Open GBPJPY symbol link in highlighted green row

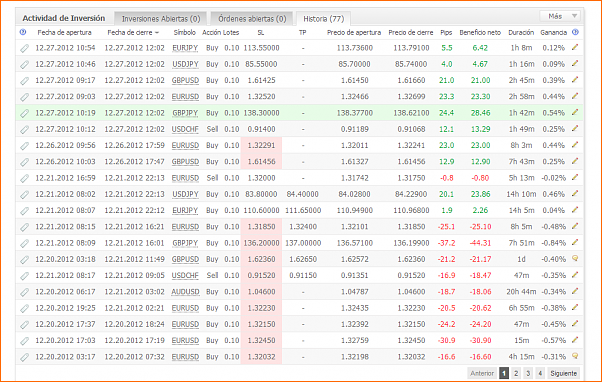(x=185, y=113)
